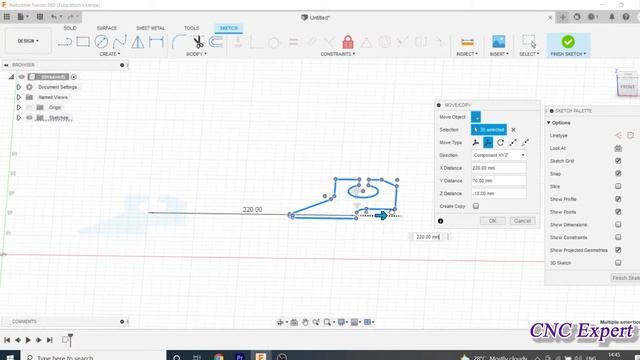This screenshot has height=360, width=640.
Task: Open the Insert image tool
Action: (498, 42)
